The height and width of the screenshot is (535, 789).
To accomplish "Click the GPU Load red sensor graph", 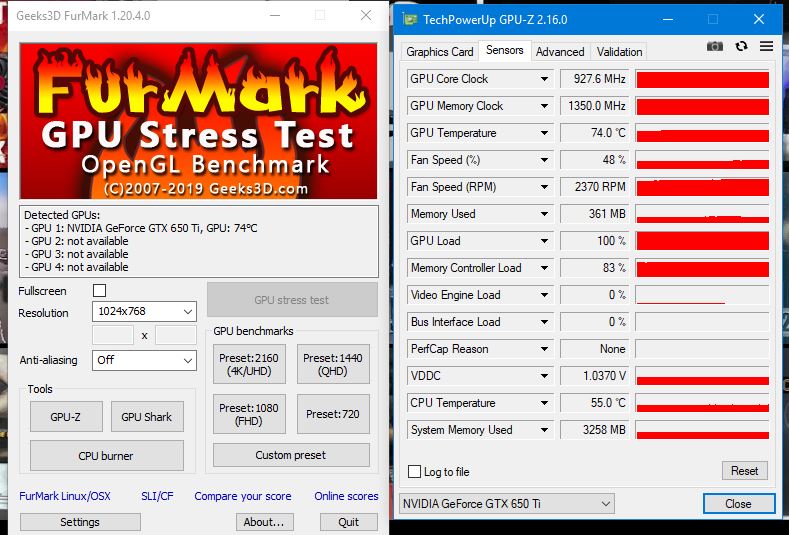I will pyautogui.click(x=702, y=241).
